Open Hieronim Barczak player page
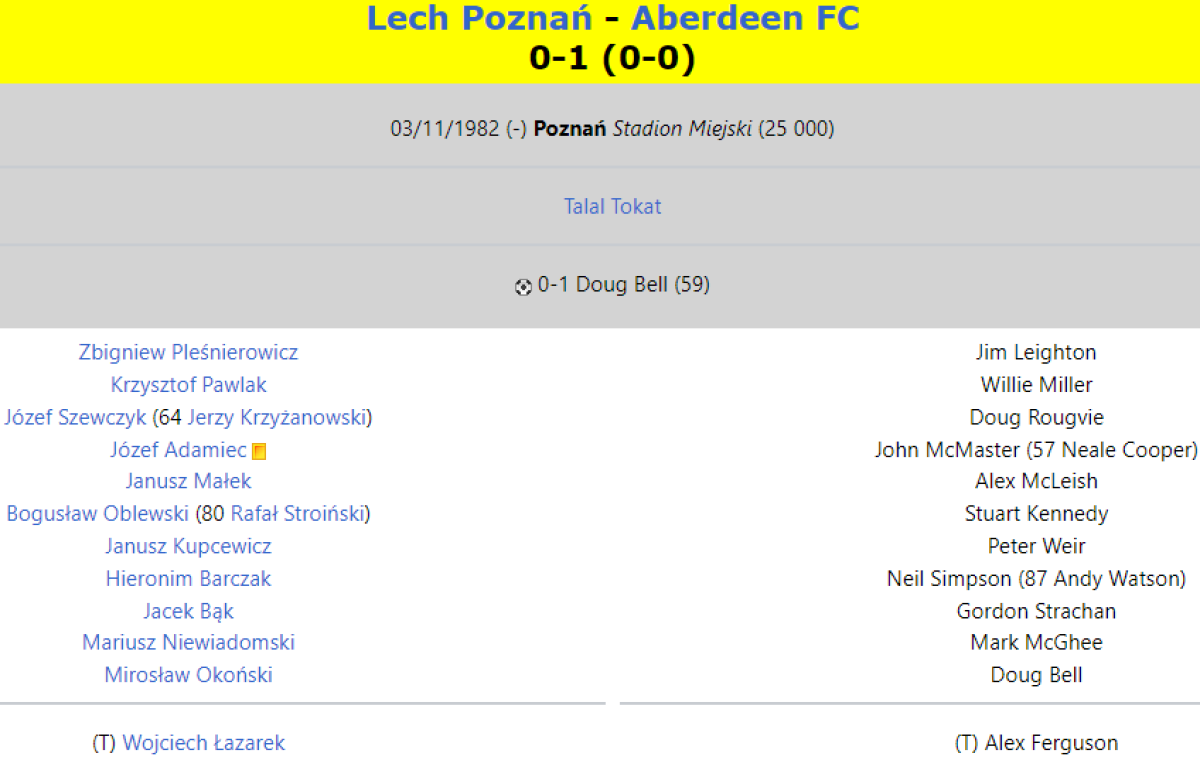Screen dimensions: 1200x760 click(x=188, y=579)
